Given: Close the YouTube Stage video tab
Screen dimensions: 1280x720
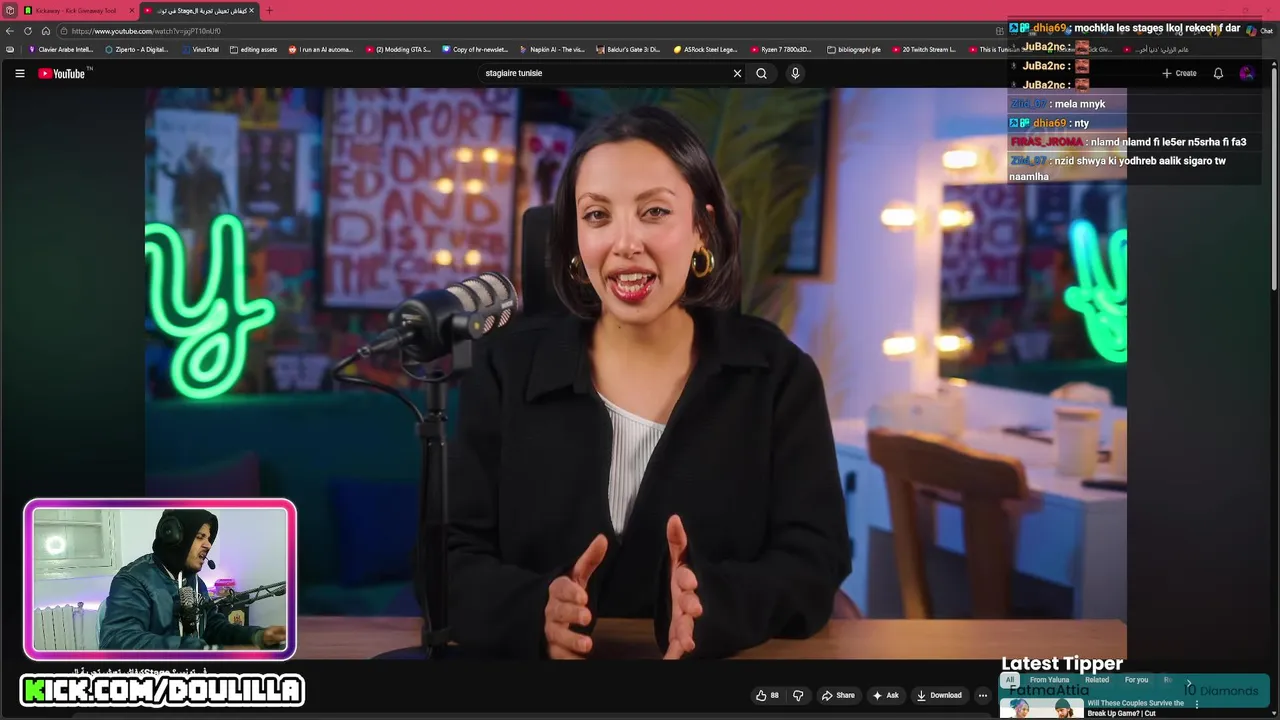Looking at the screenshot, I should coord(251,10).
